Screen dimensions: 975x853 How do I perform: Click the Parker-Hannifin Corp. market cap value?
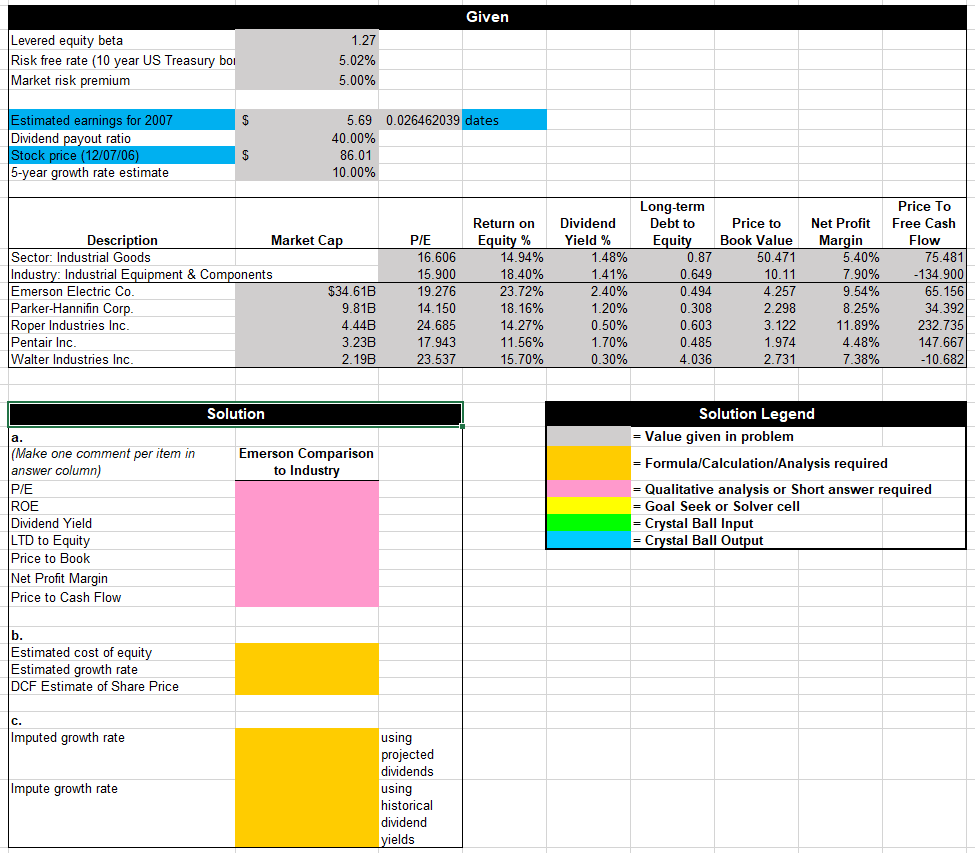pyautogui.click(x=305, y=308)
